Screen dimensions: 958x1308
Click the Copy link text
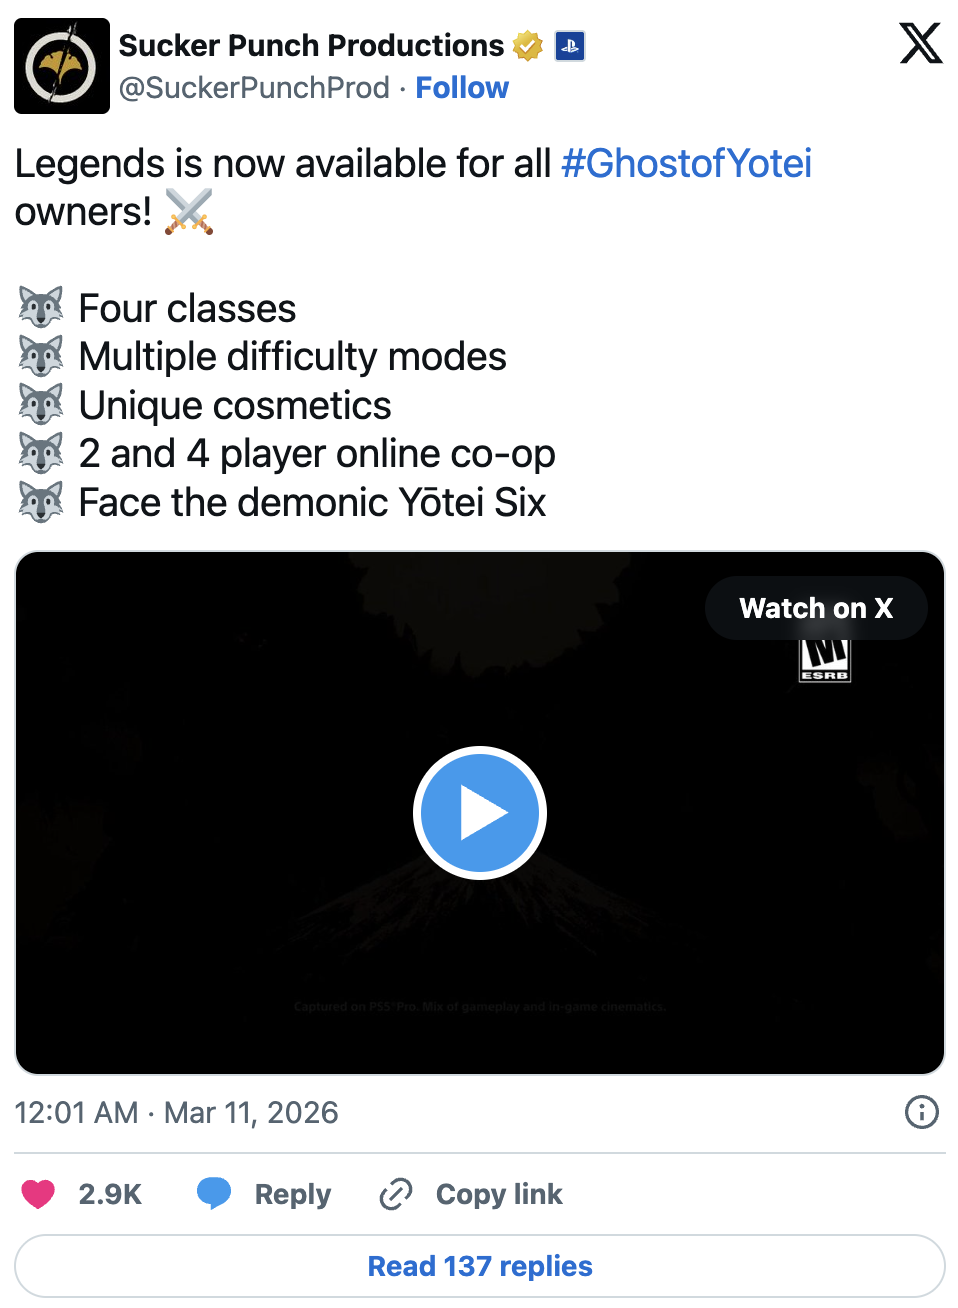[x=499, y=1194]
